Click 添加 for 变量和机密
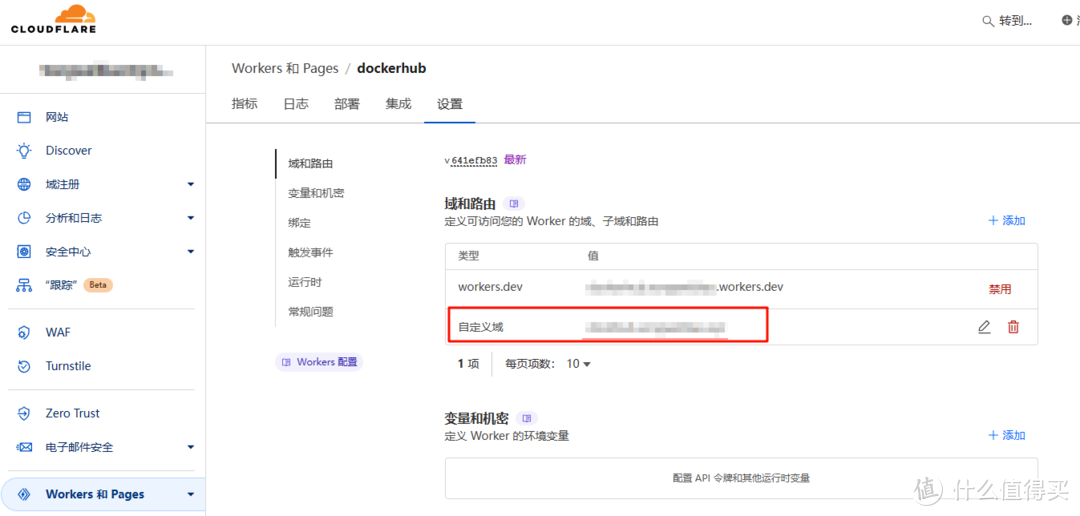1080x516 pixels. pos(1007,435)
